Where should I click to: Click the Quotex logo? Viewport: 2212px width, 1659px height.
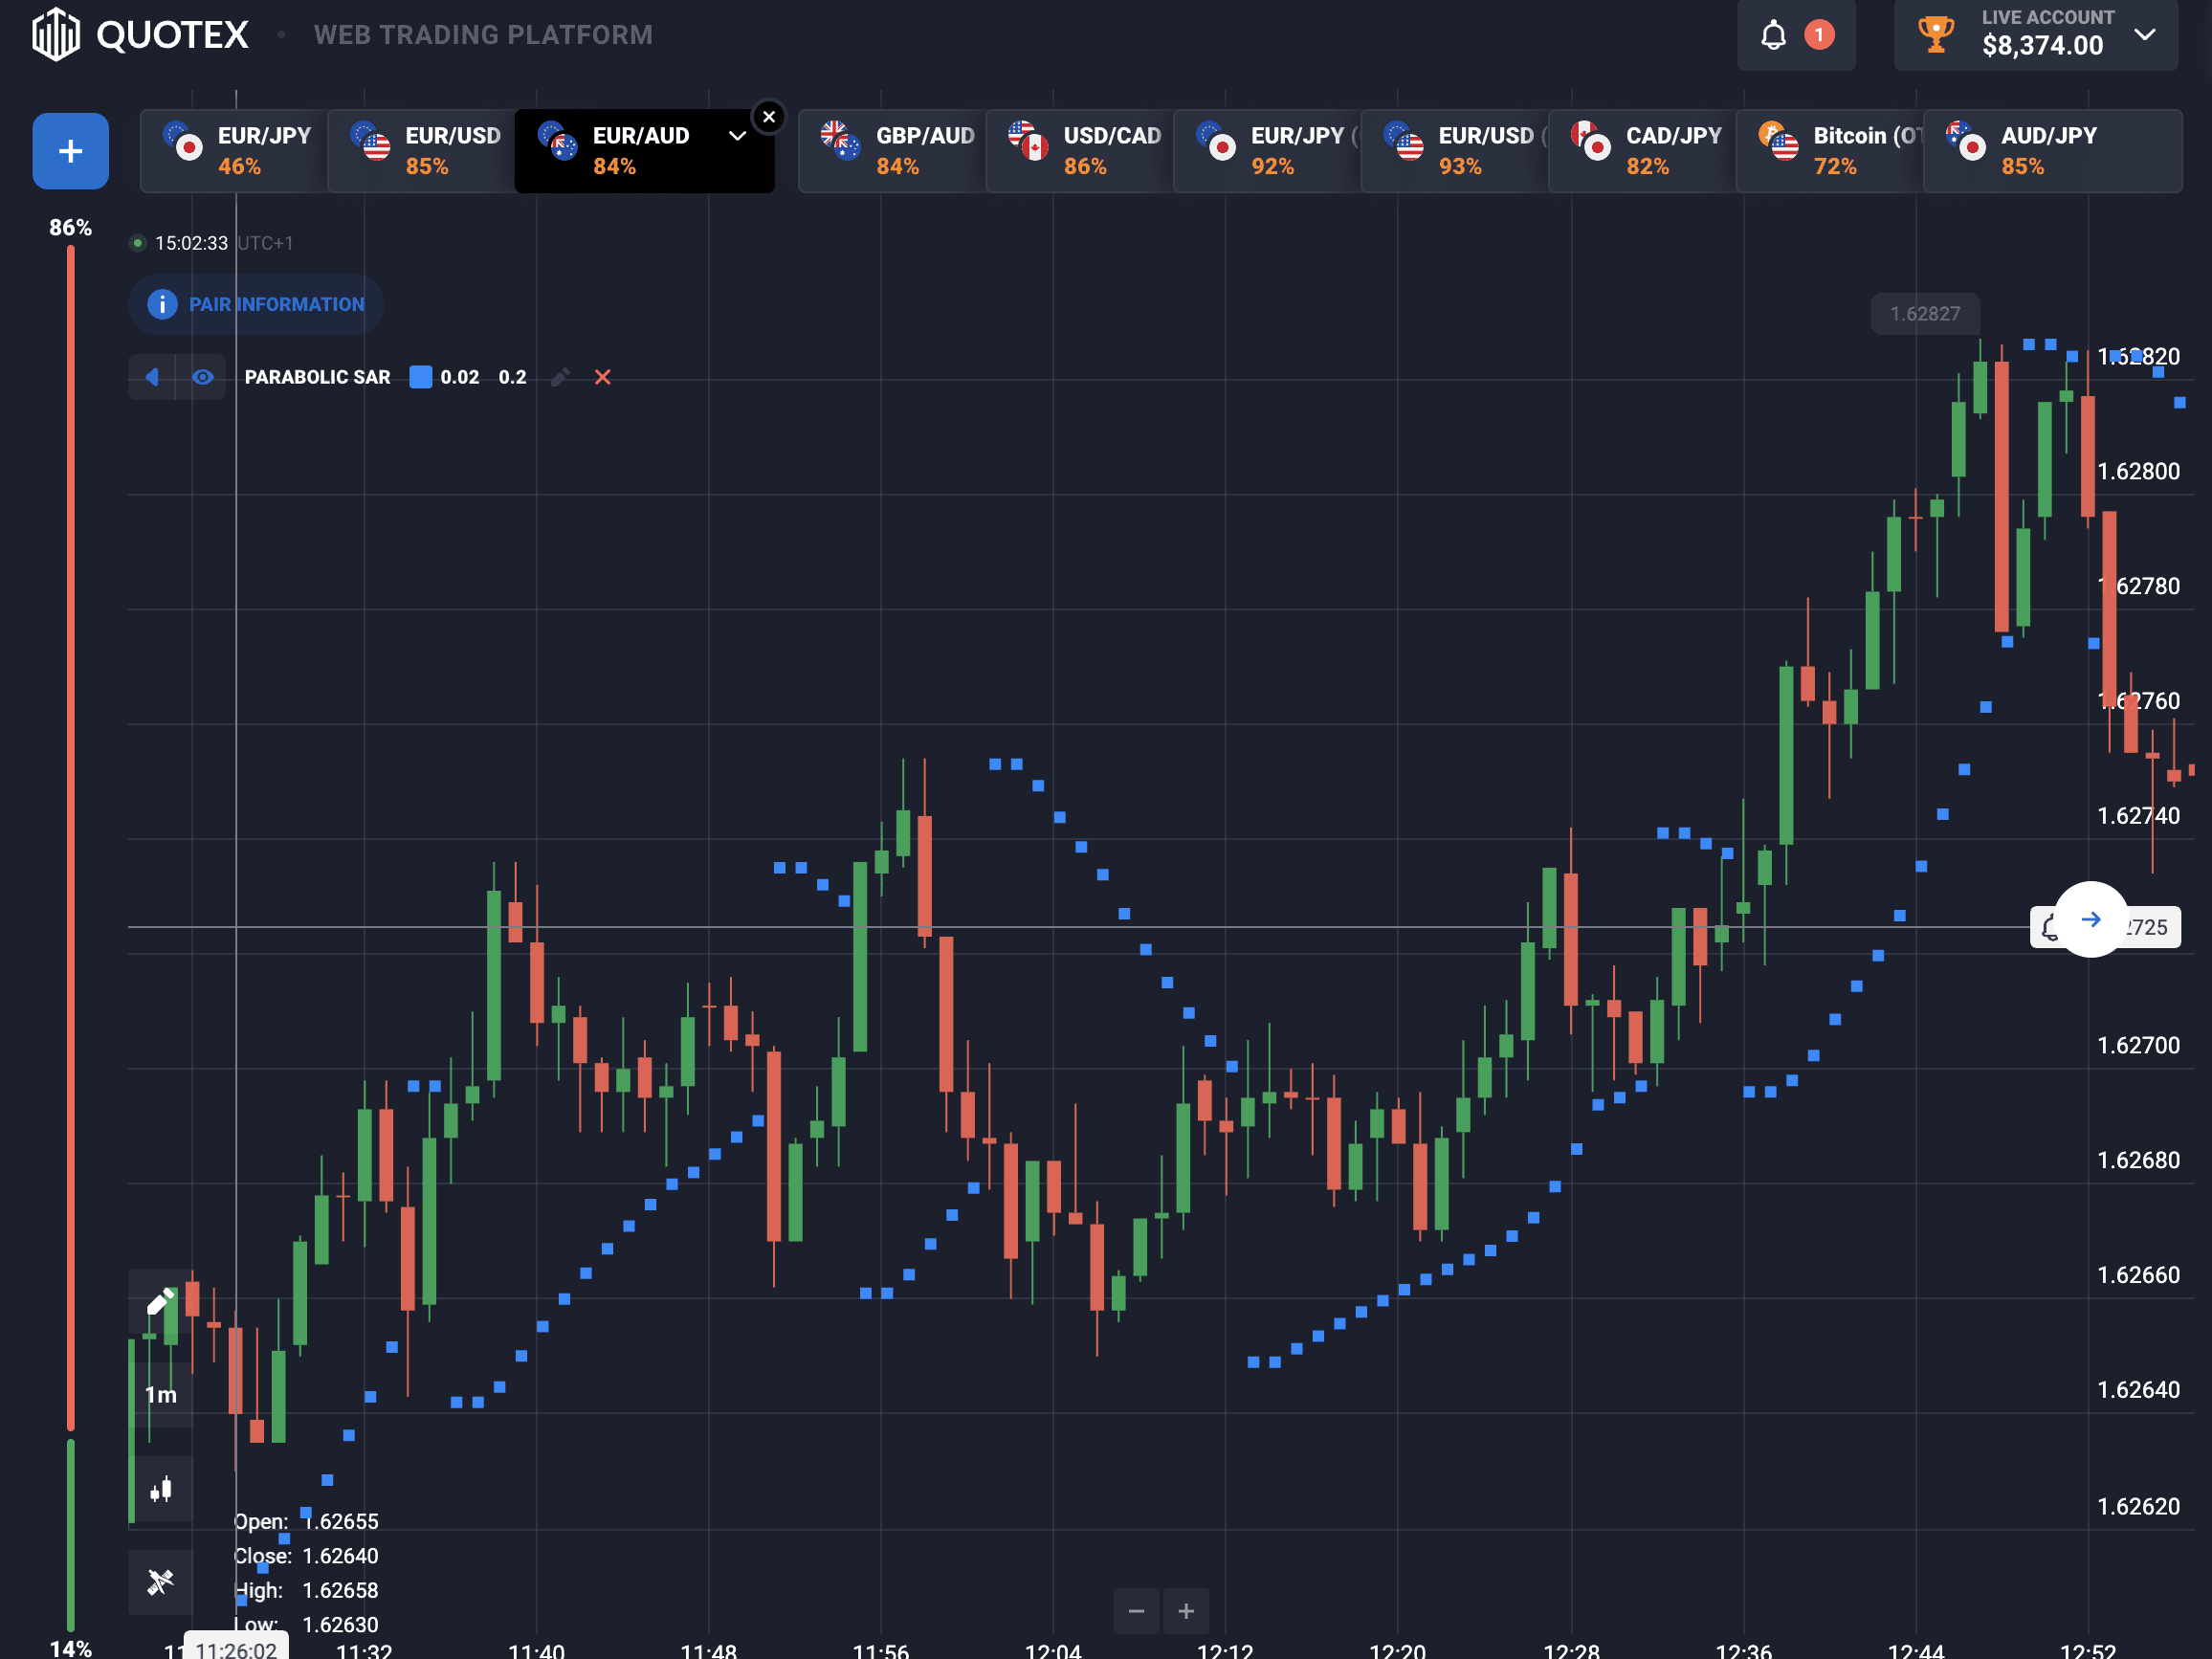(140, 35)
